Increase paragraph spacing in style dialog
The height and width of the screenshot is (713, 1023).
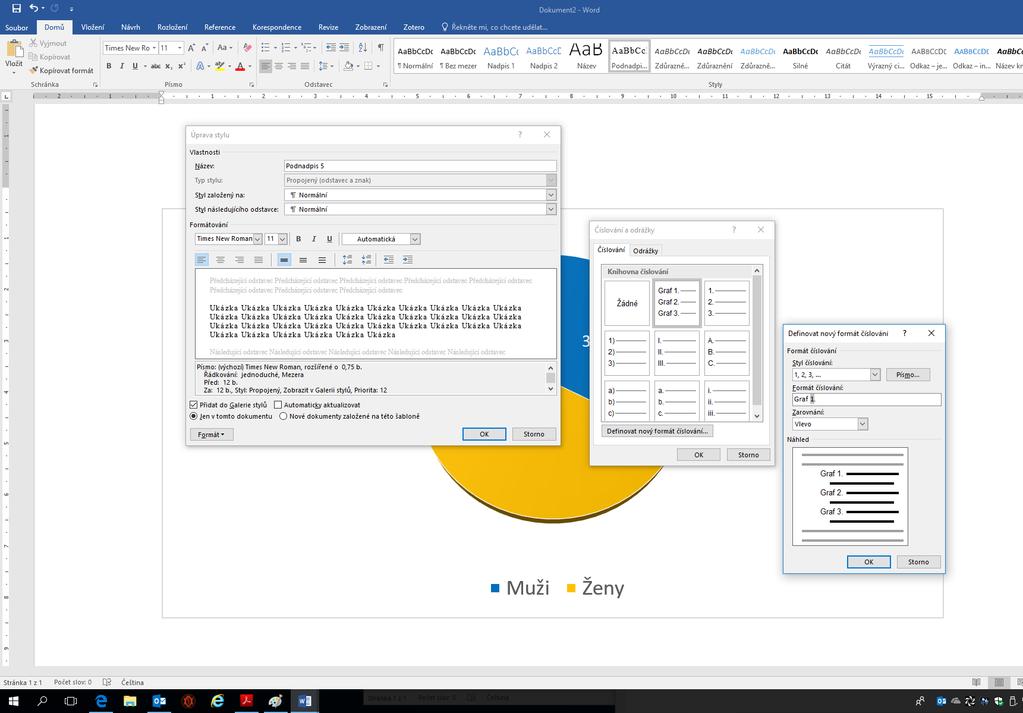(347, 260)
